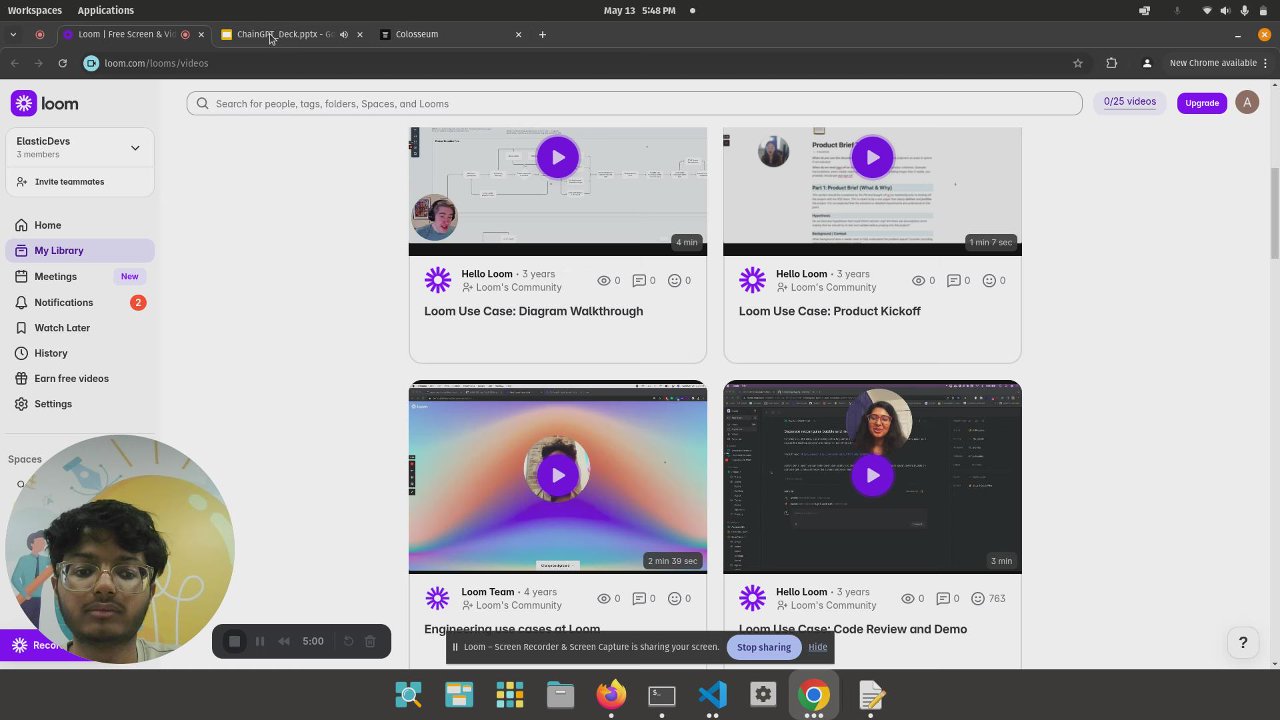
Task: Click the Upgrade button
Action: click(x=1202, y=103)
